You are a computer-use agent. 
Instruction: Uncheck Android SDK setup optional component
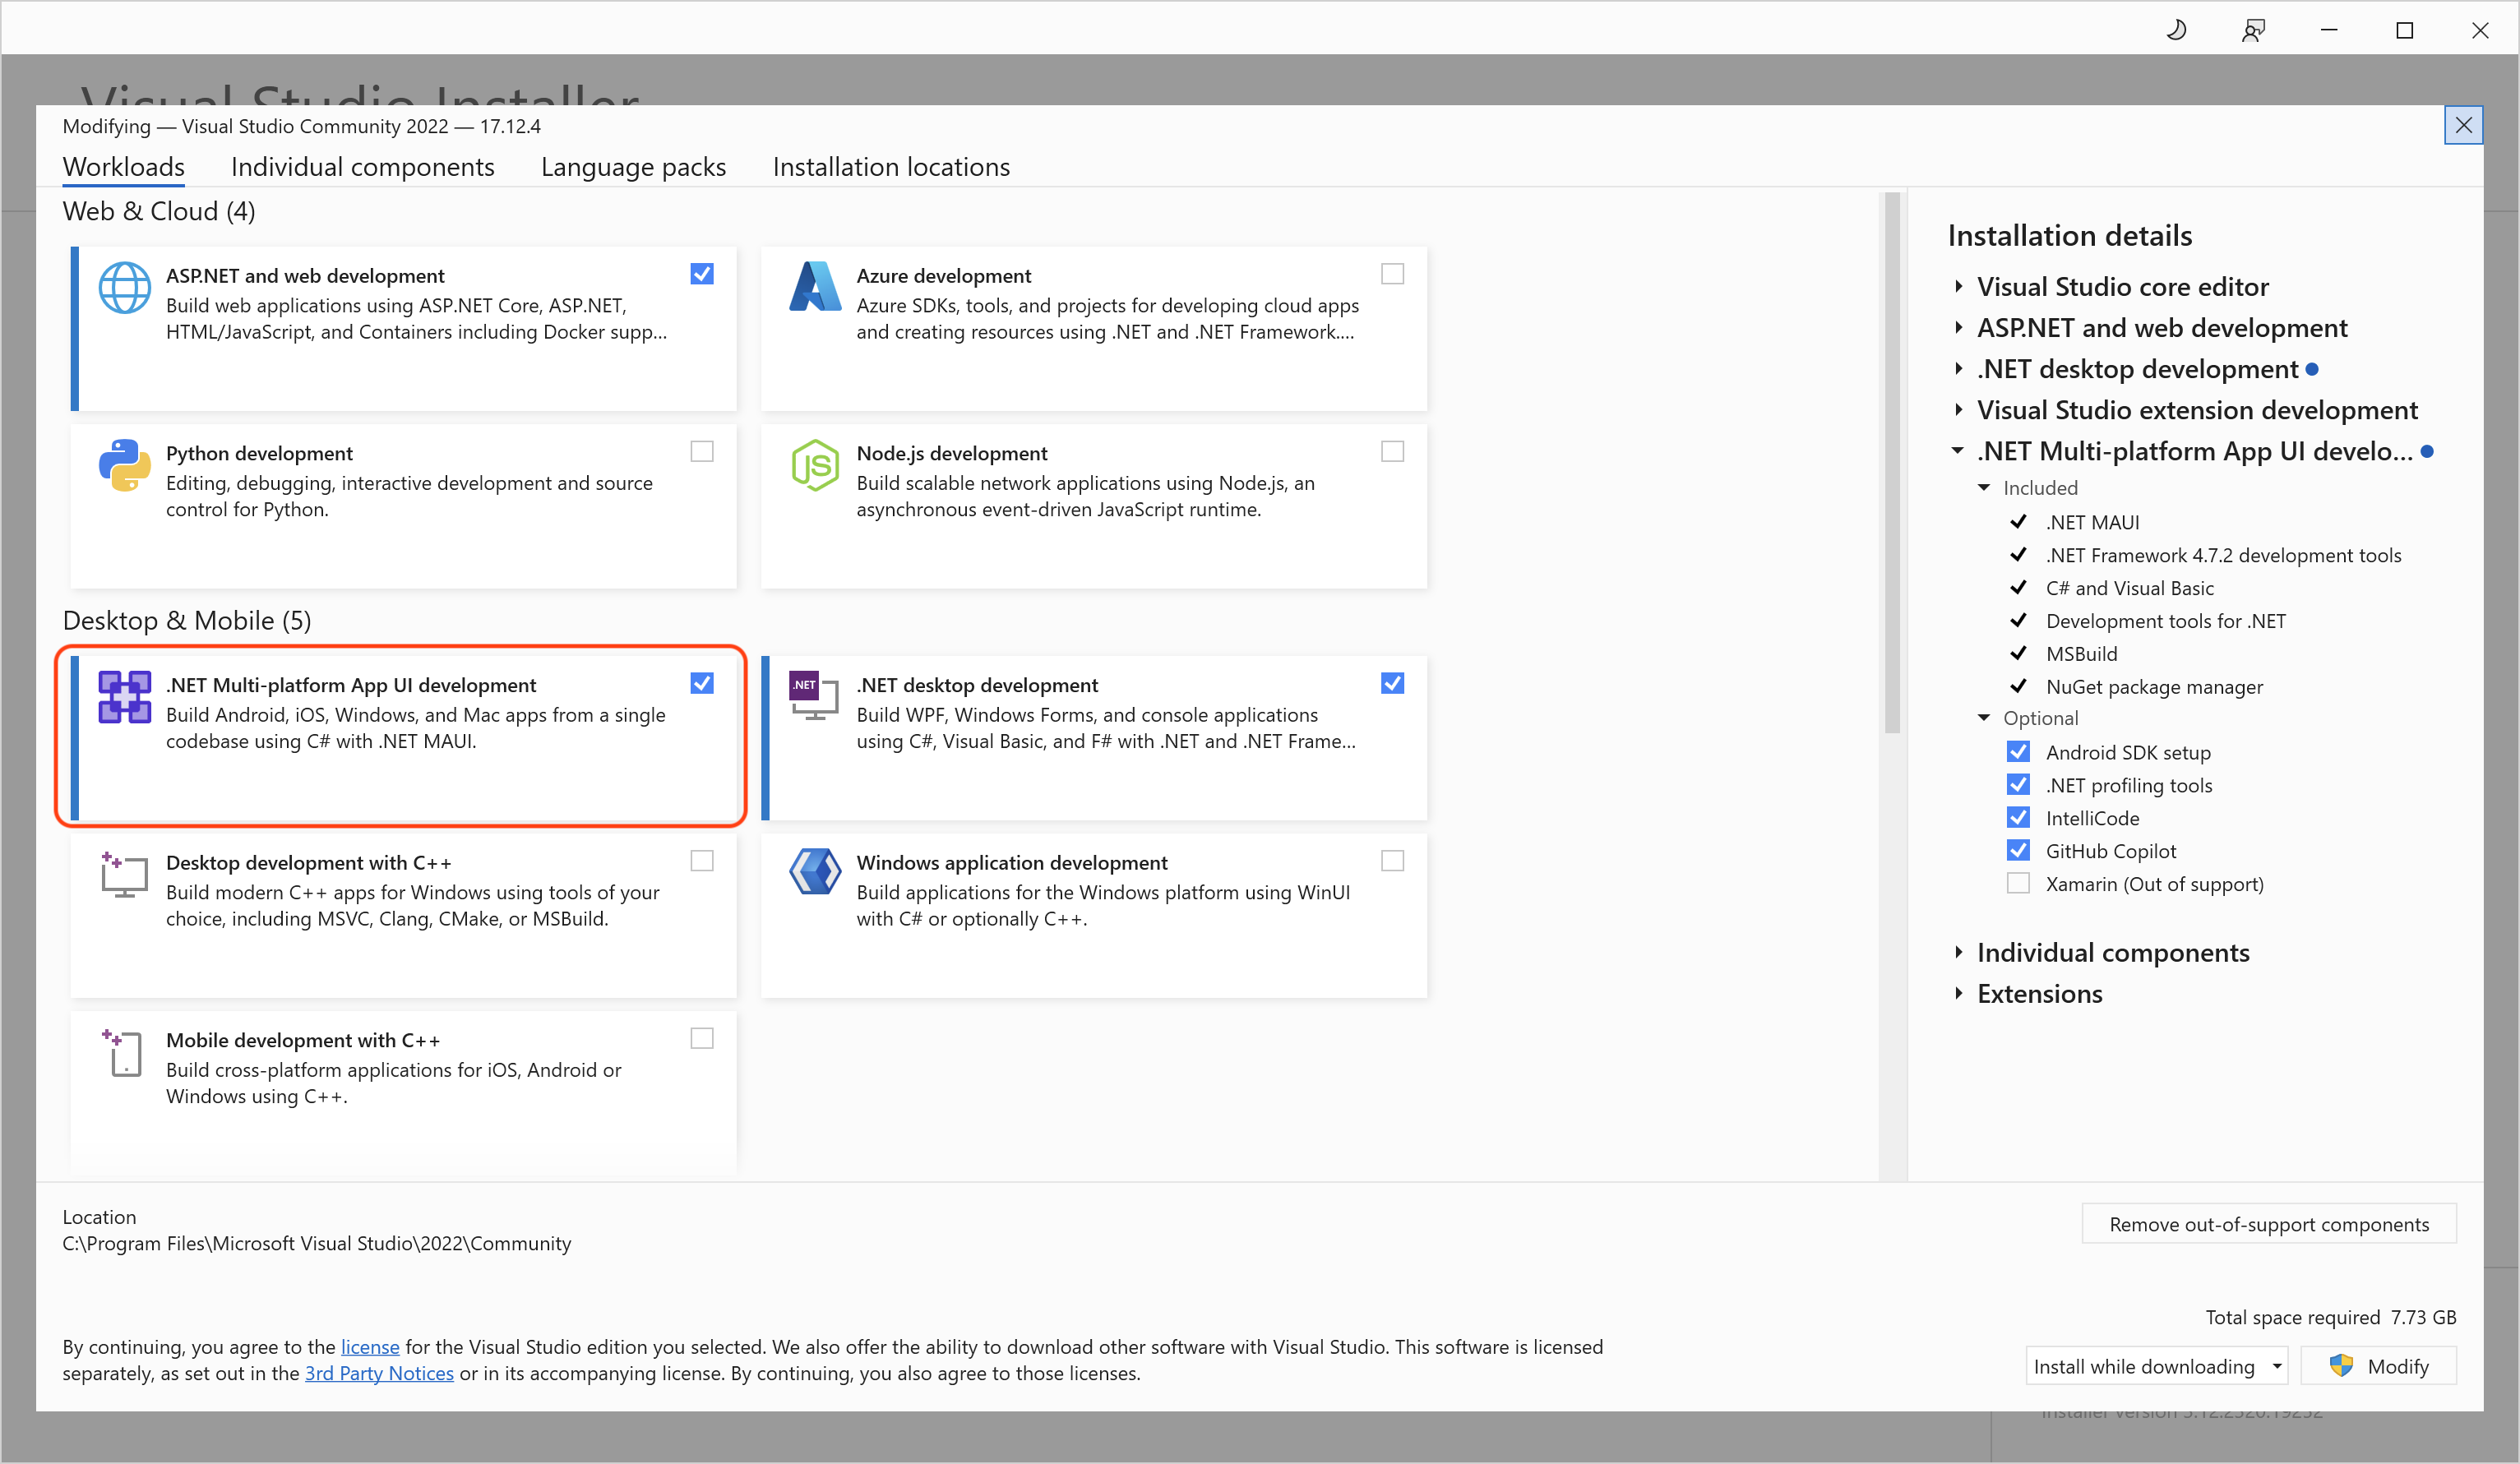2018,752
